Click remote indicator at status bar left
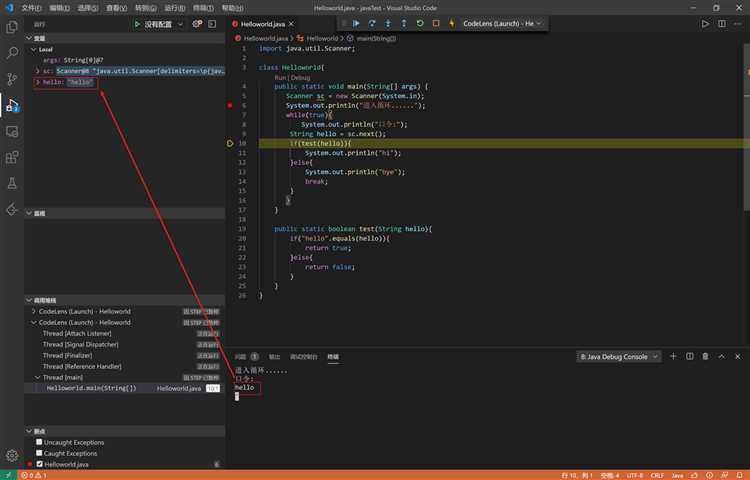Viewport: 750px width, 480px height. tap(8, 475)
